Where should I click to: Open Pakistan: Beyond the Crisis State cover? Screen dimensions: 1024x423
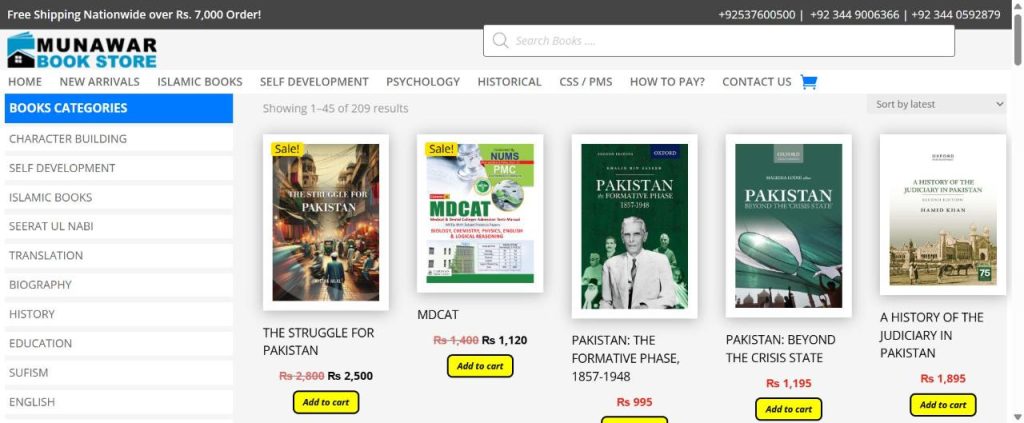pos(788,226)
